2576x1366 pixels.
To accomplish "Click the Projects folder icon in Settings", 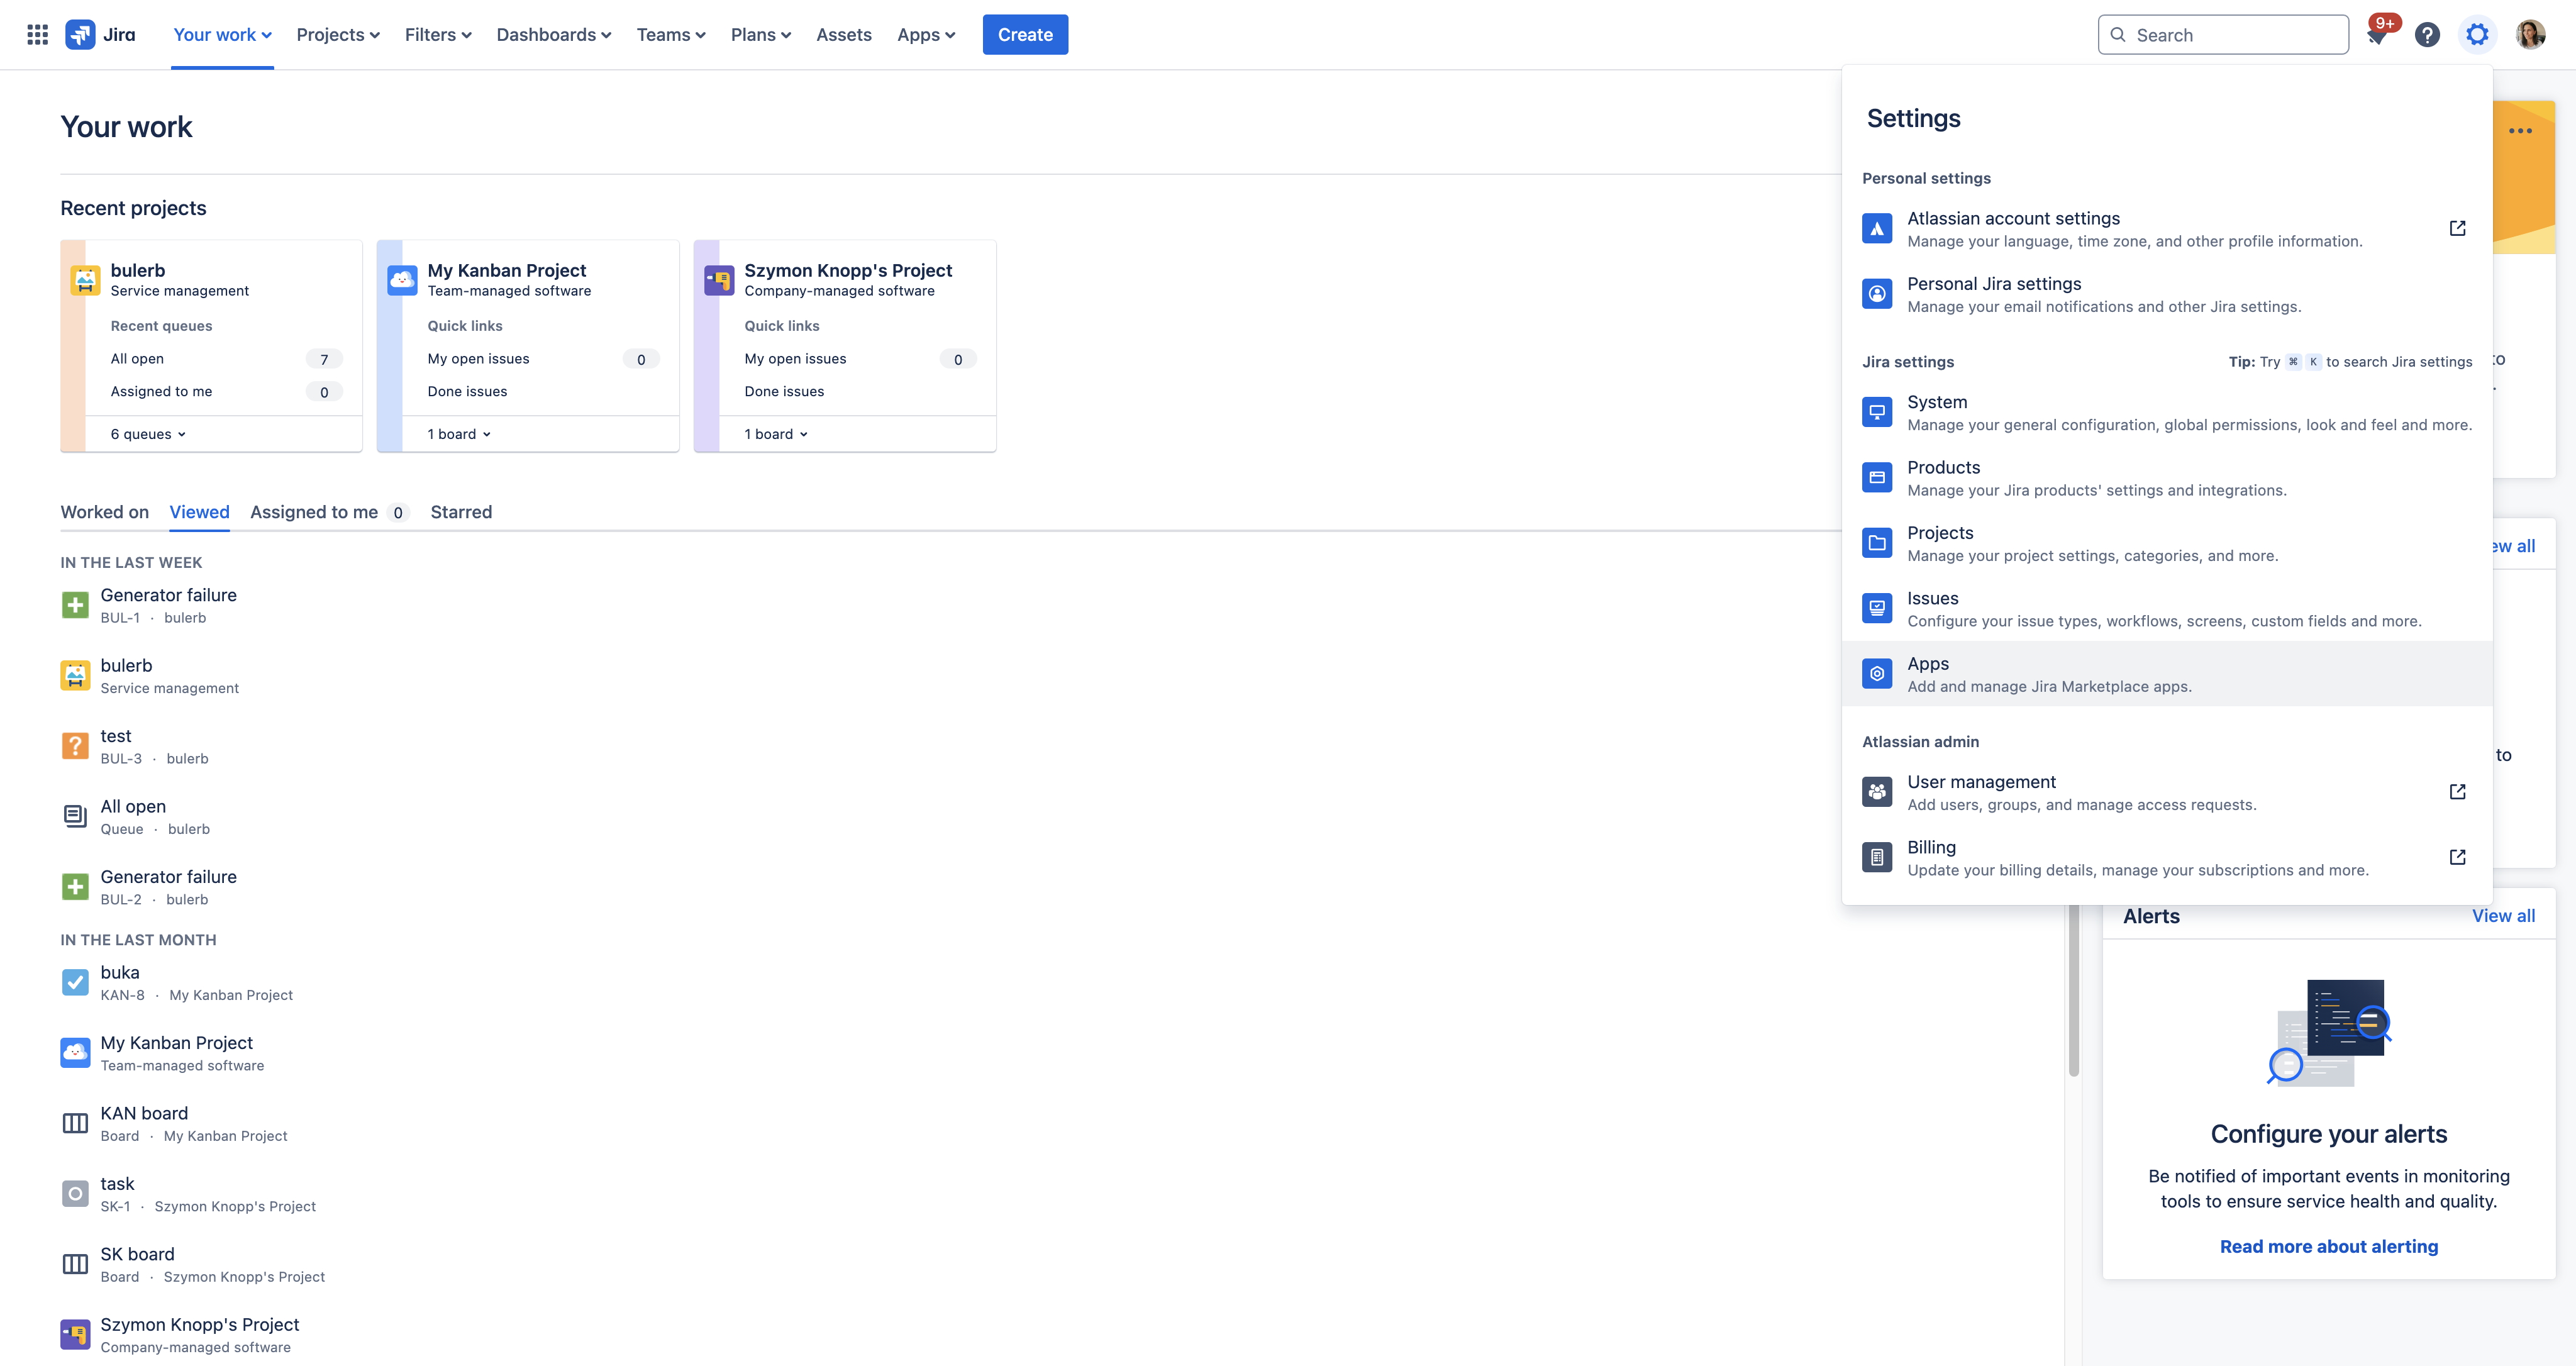I will (1877, 543).
